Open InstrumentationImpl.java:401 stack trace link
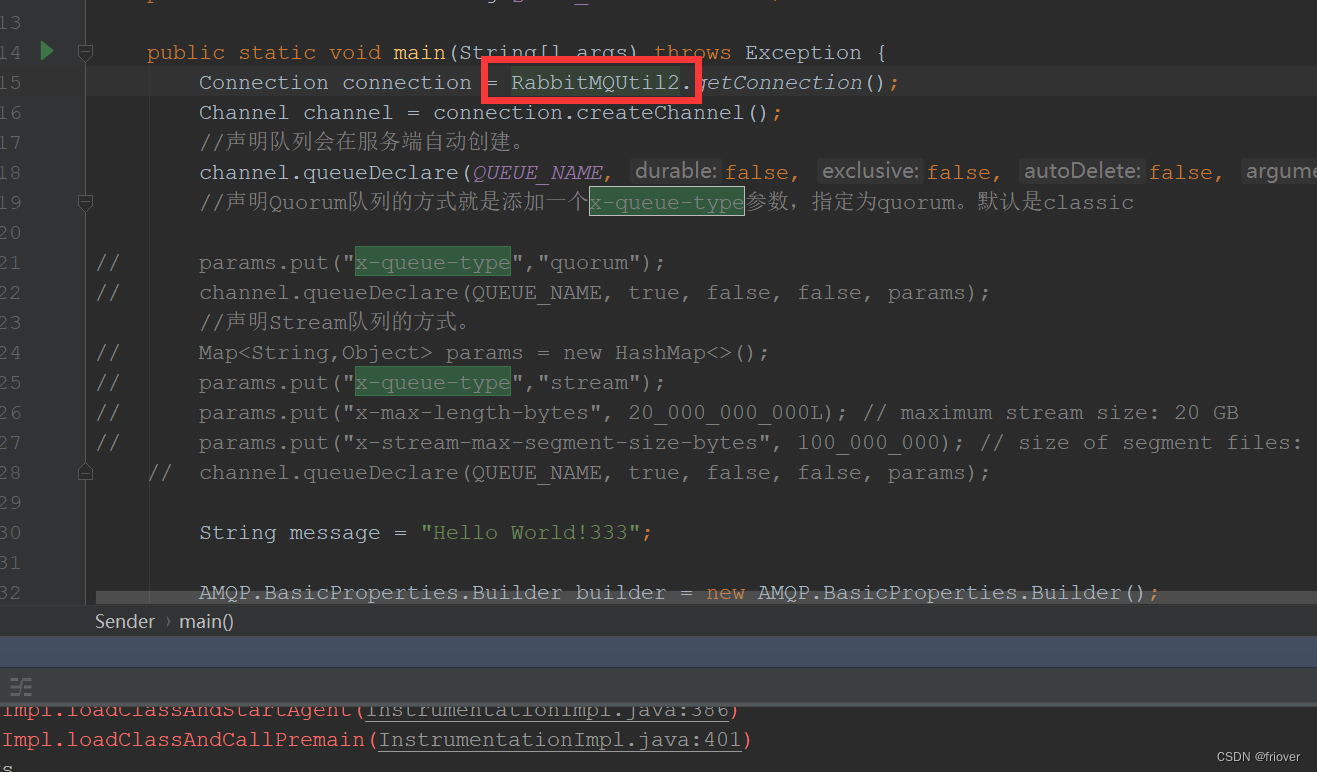 [x=561, y=740]
